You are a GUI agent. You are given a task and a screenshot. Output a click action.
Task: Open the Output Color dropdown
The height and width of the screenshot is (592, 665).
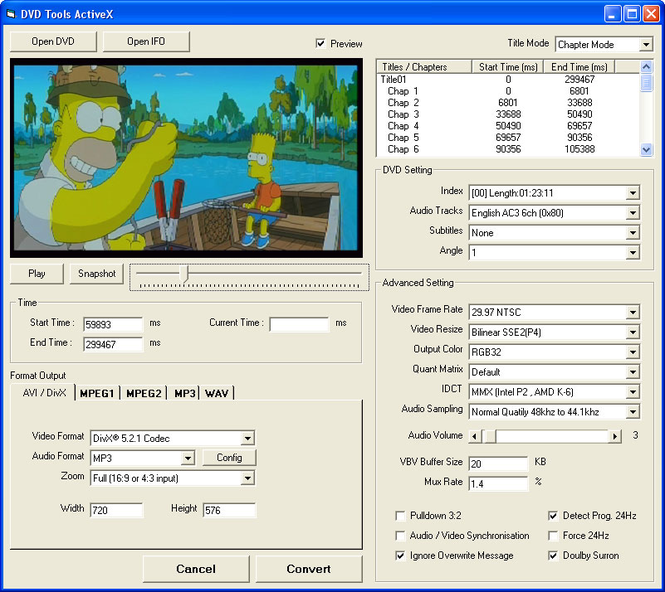(554, 352)
